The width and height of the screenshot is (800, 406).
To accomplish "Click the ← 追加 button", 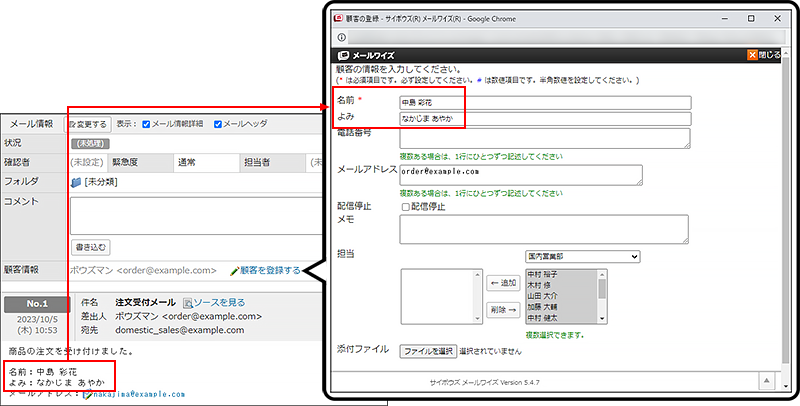I will click(x=504, y=283).
